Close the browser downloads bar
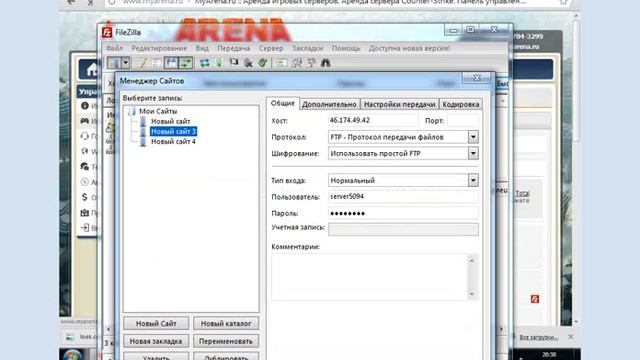The width and height of the screenshot is (640, 360). 571,337
